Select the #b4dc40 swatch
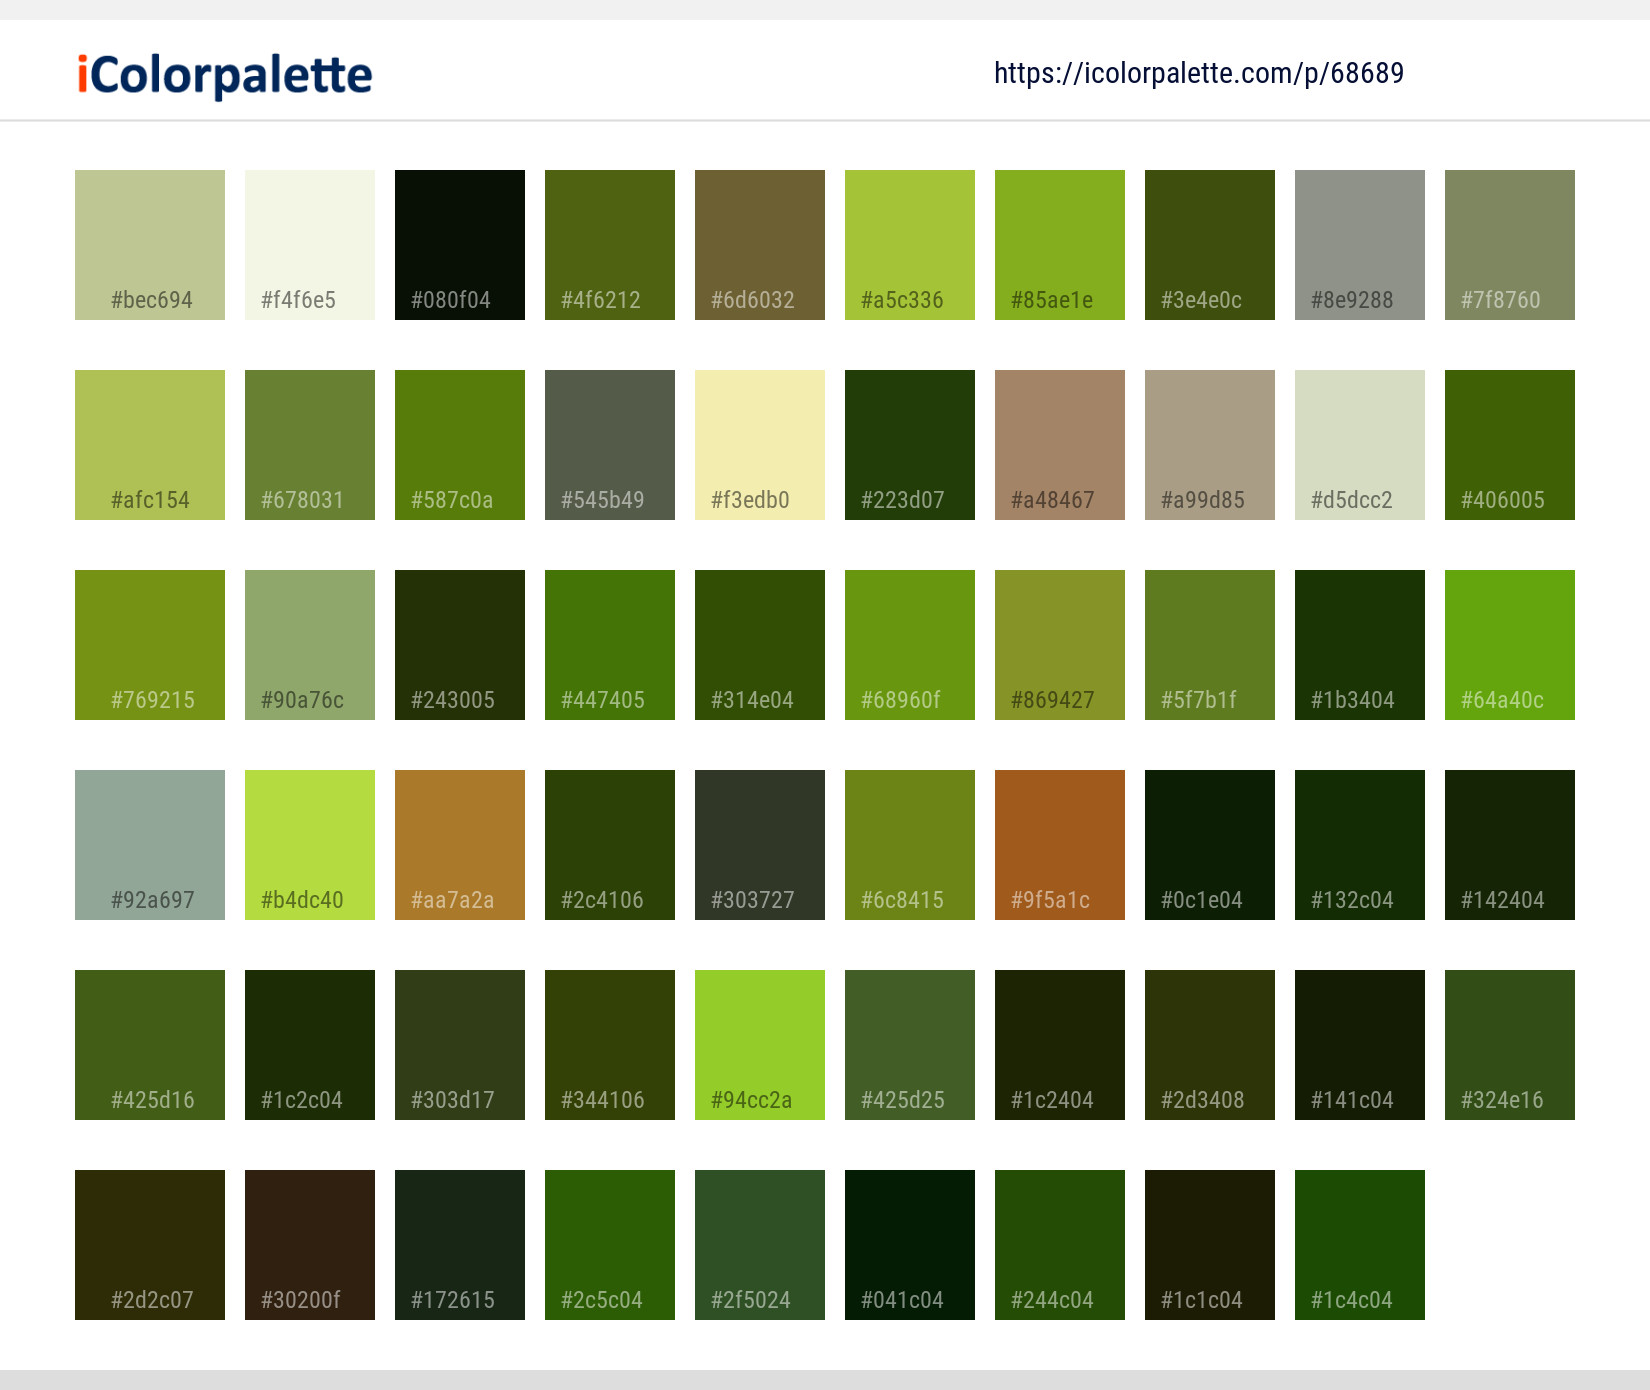1650x1390 pixels. click(x=310, y=845)
